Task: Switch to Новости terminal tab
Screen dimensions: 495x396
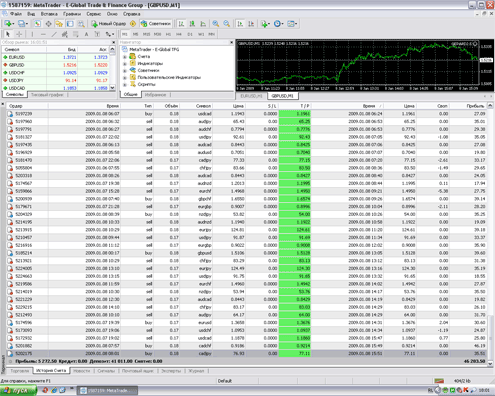Action: point(82,371)
